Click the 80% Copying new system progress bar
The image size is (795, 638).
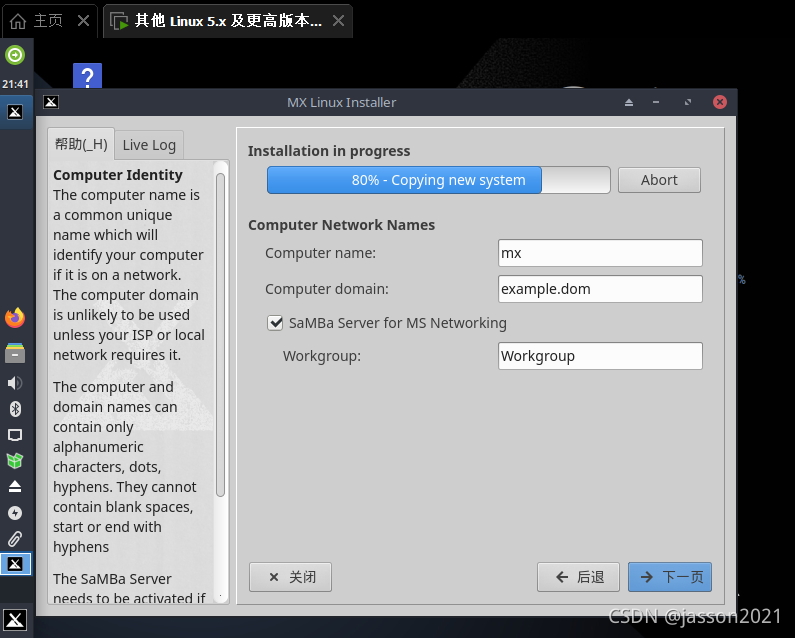[x=439, y=180]
